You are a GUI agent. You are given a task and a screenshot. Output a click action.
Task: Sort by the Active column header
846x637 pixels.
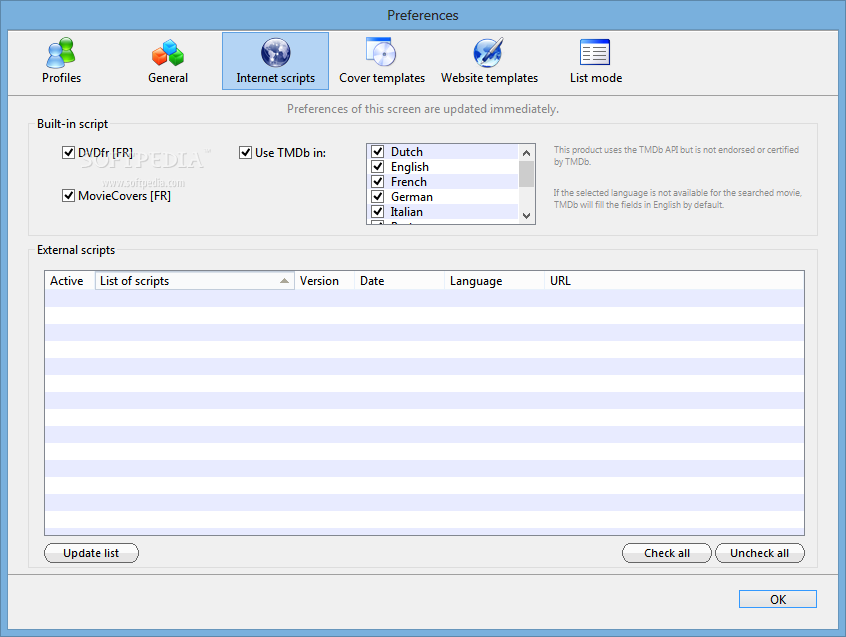tap(70, 280)
